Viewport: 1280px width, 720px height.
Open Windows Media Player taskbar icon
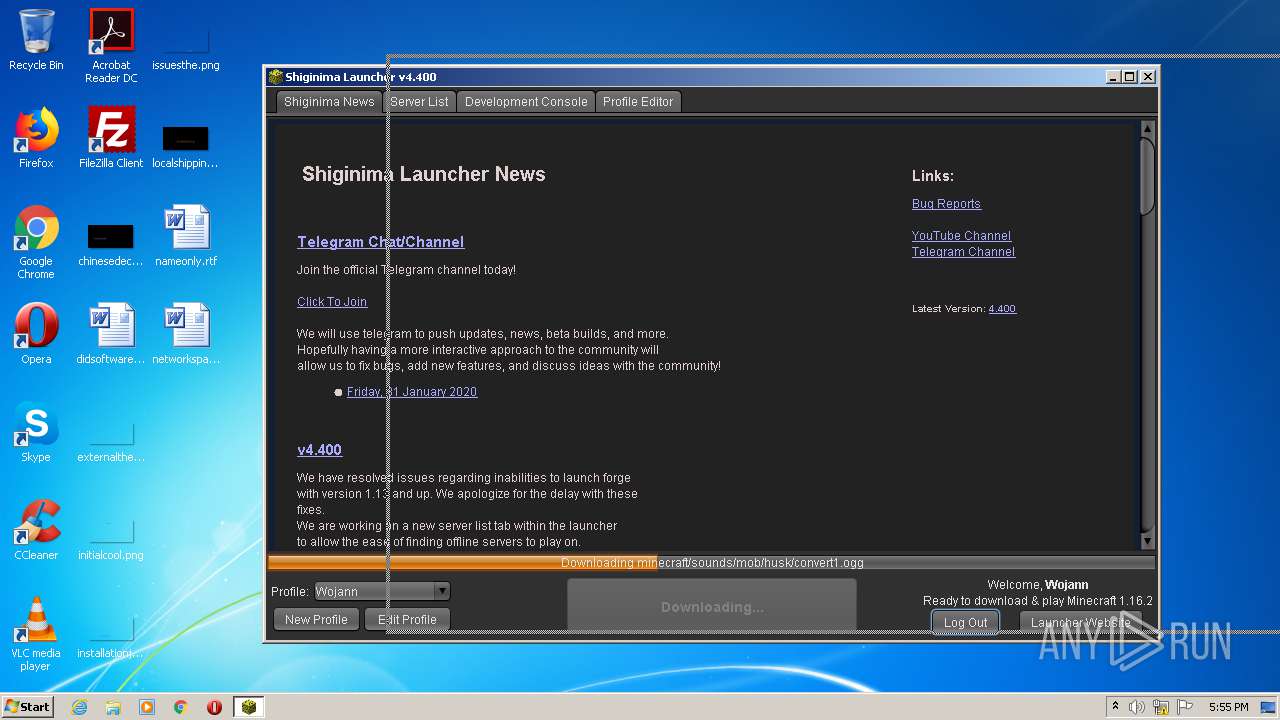pos(147,707)
